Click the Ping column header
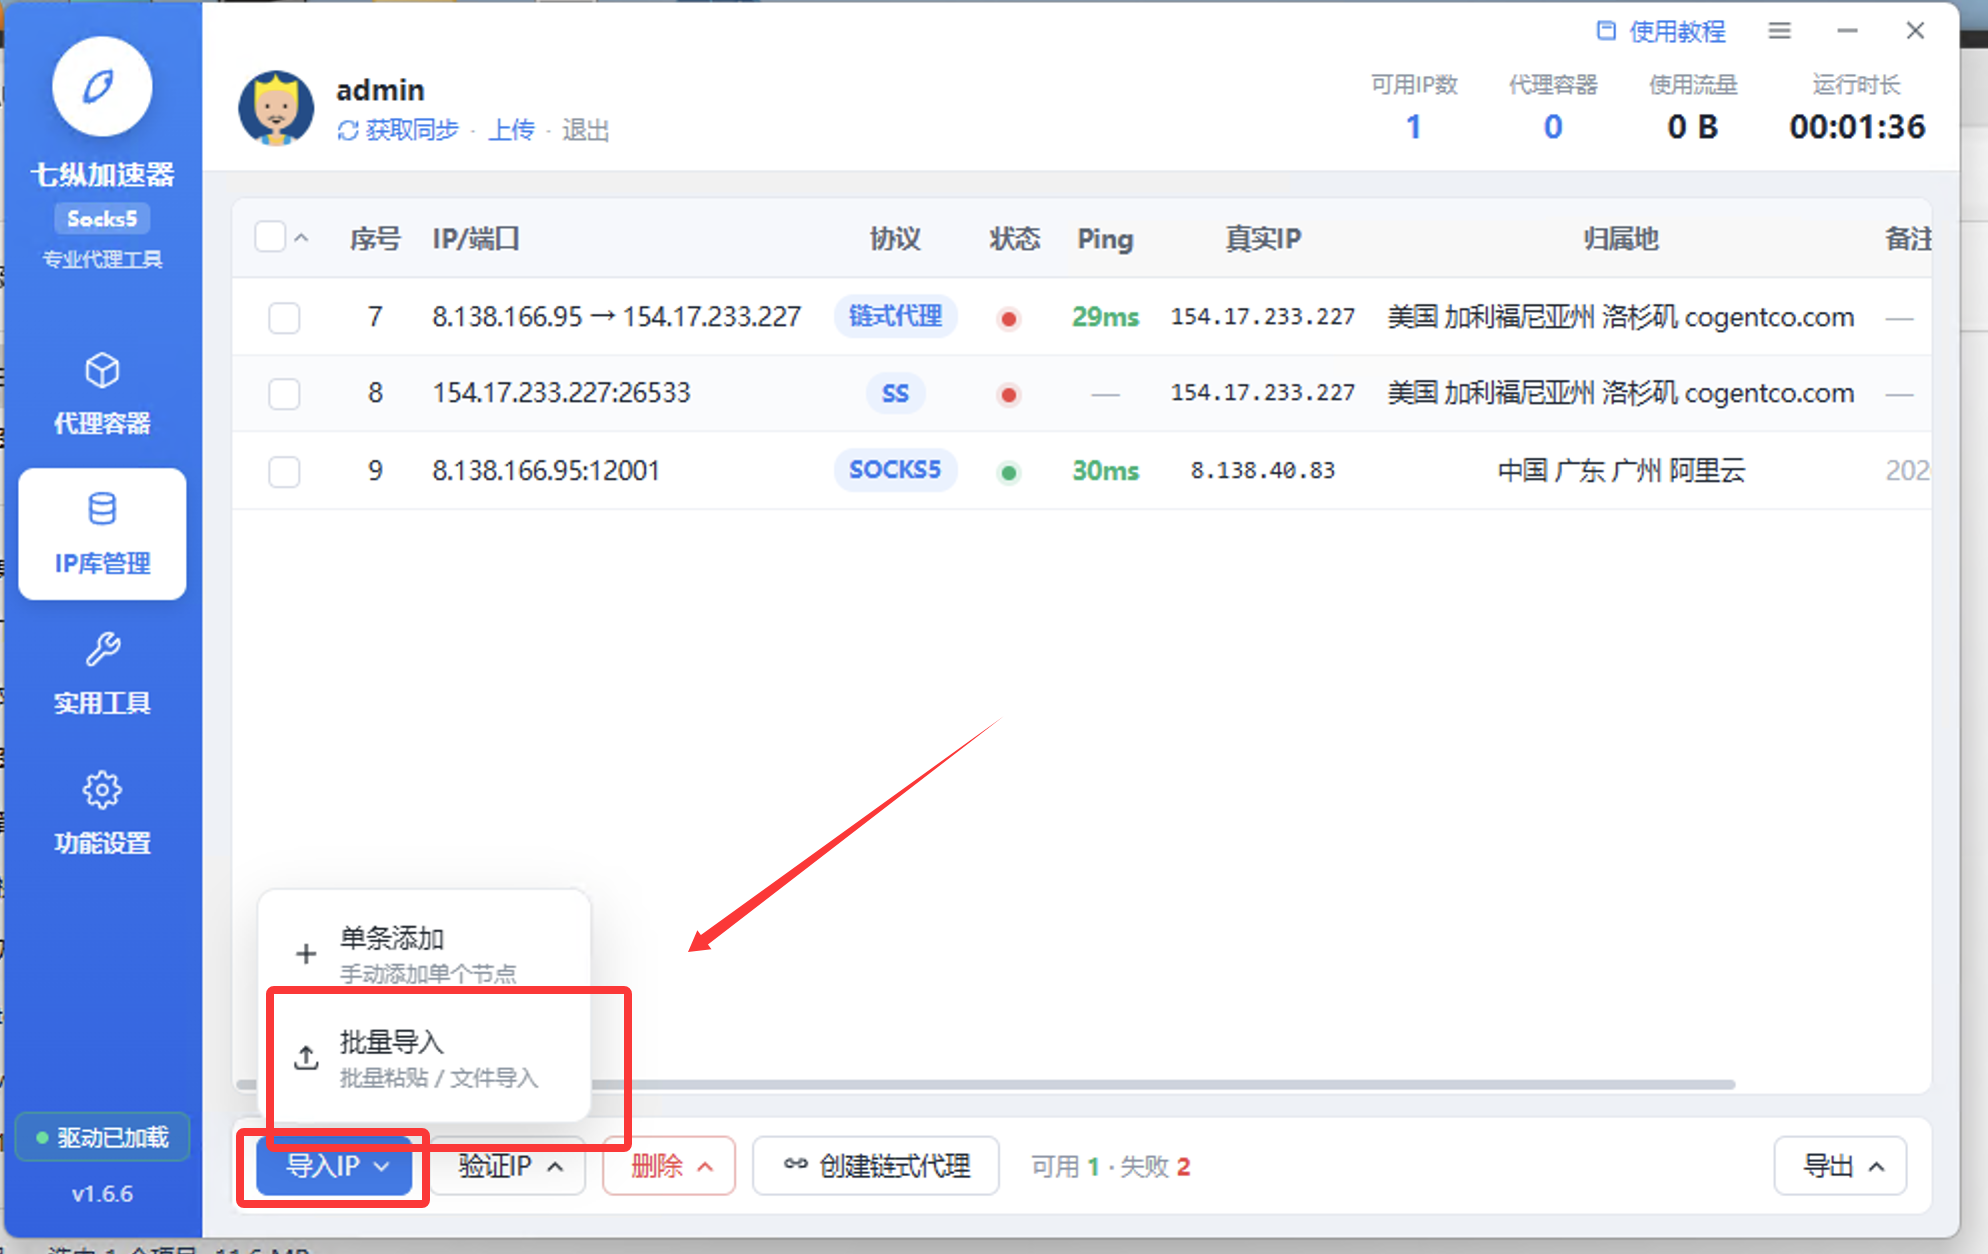Viewport: 1988px width, 1254px height. click(x=1105, y=240)
